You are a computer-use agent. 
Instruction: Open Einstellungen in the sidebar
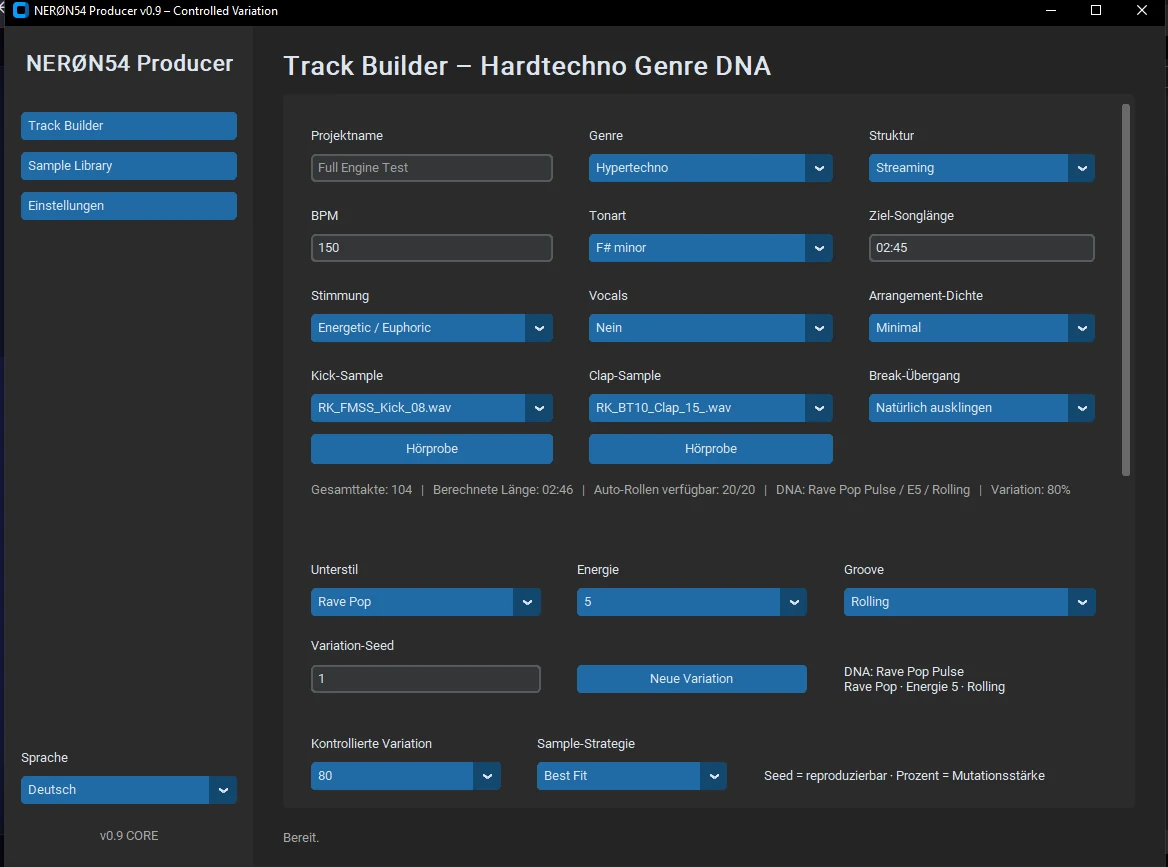point(129,206)
